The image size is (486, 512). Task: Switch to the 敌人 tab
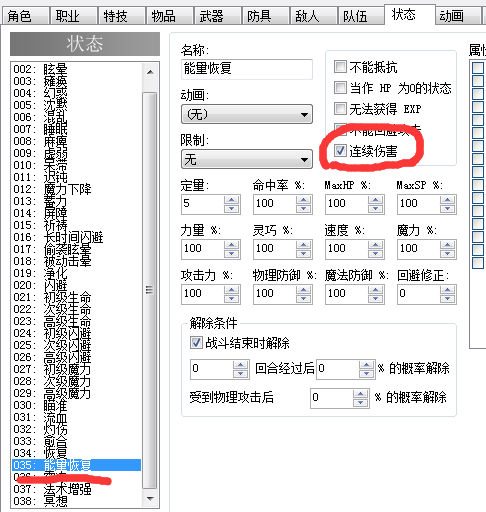(314, 16)
